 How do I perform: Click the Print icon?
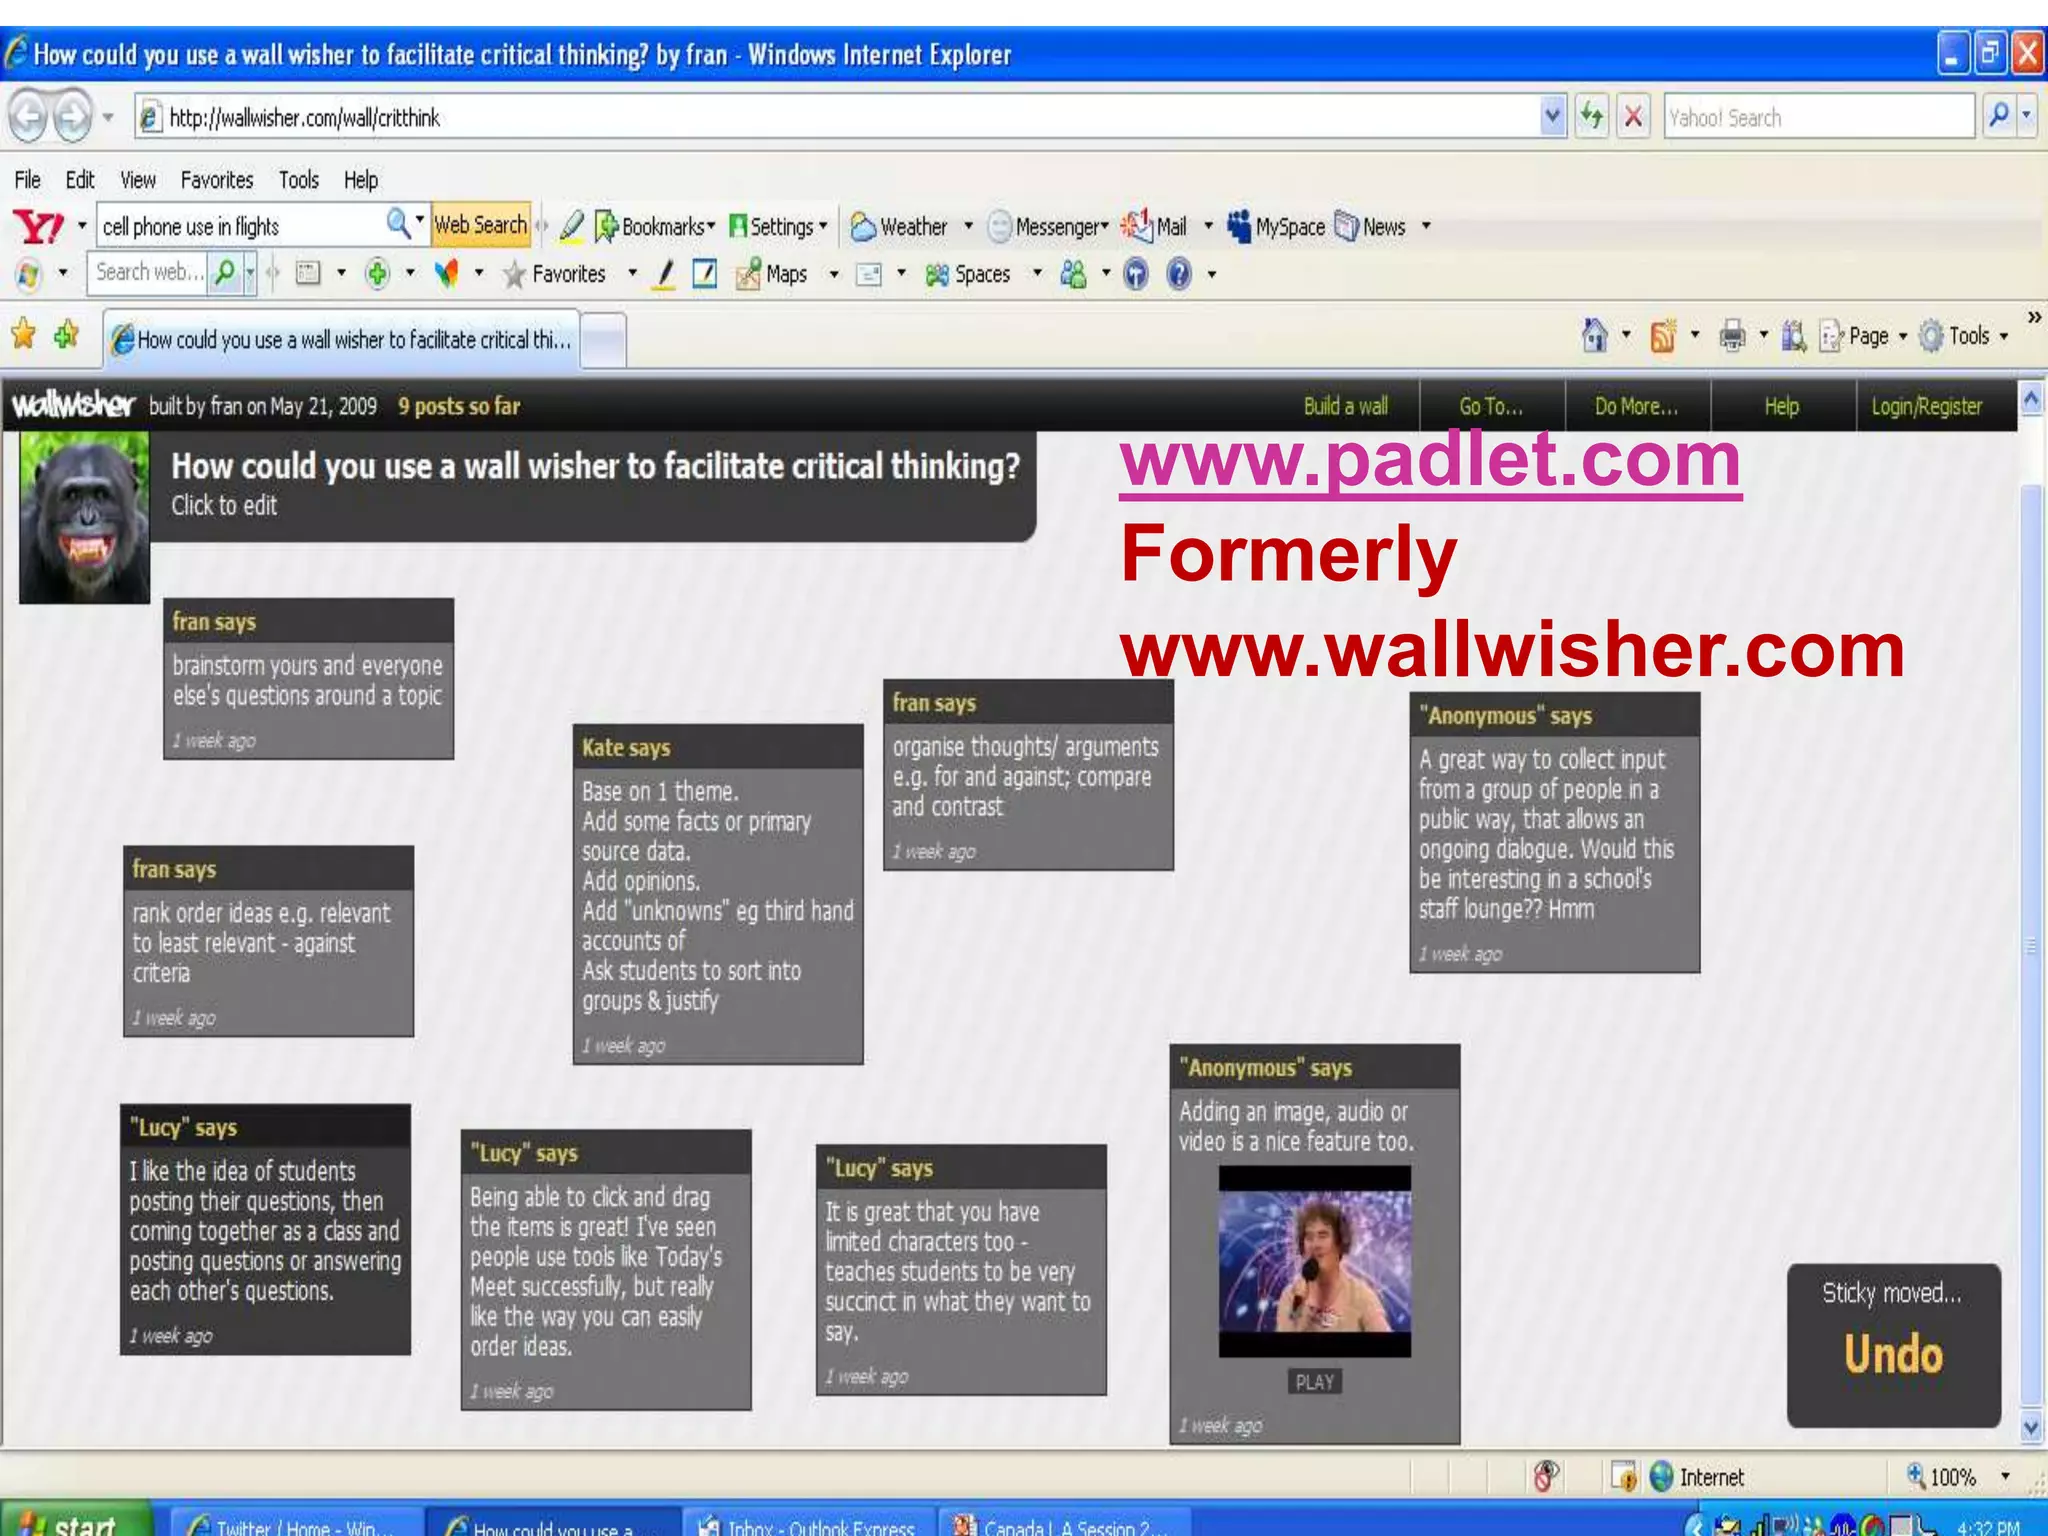[x=1733, y=336]
